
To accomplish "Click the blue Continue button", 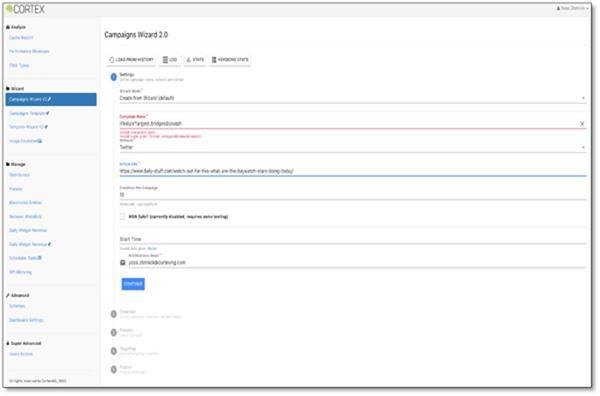I will [x=133, y=284].
